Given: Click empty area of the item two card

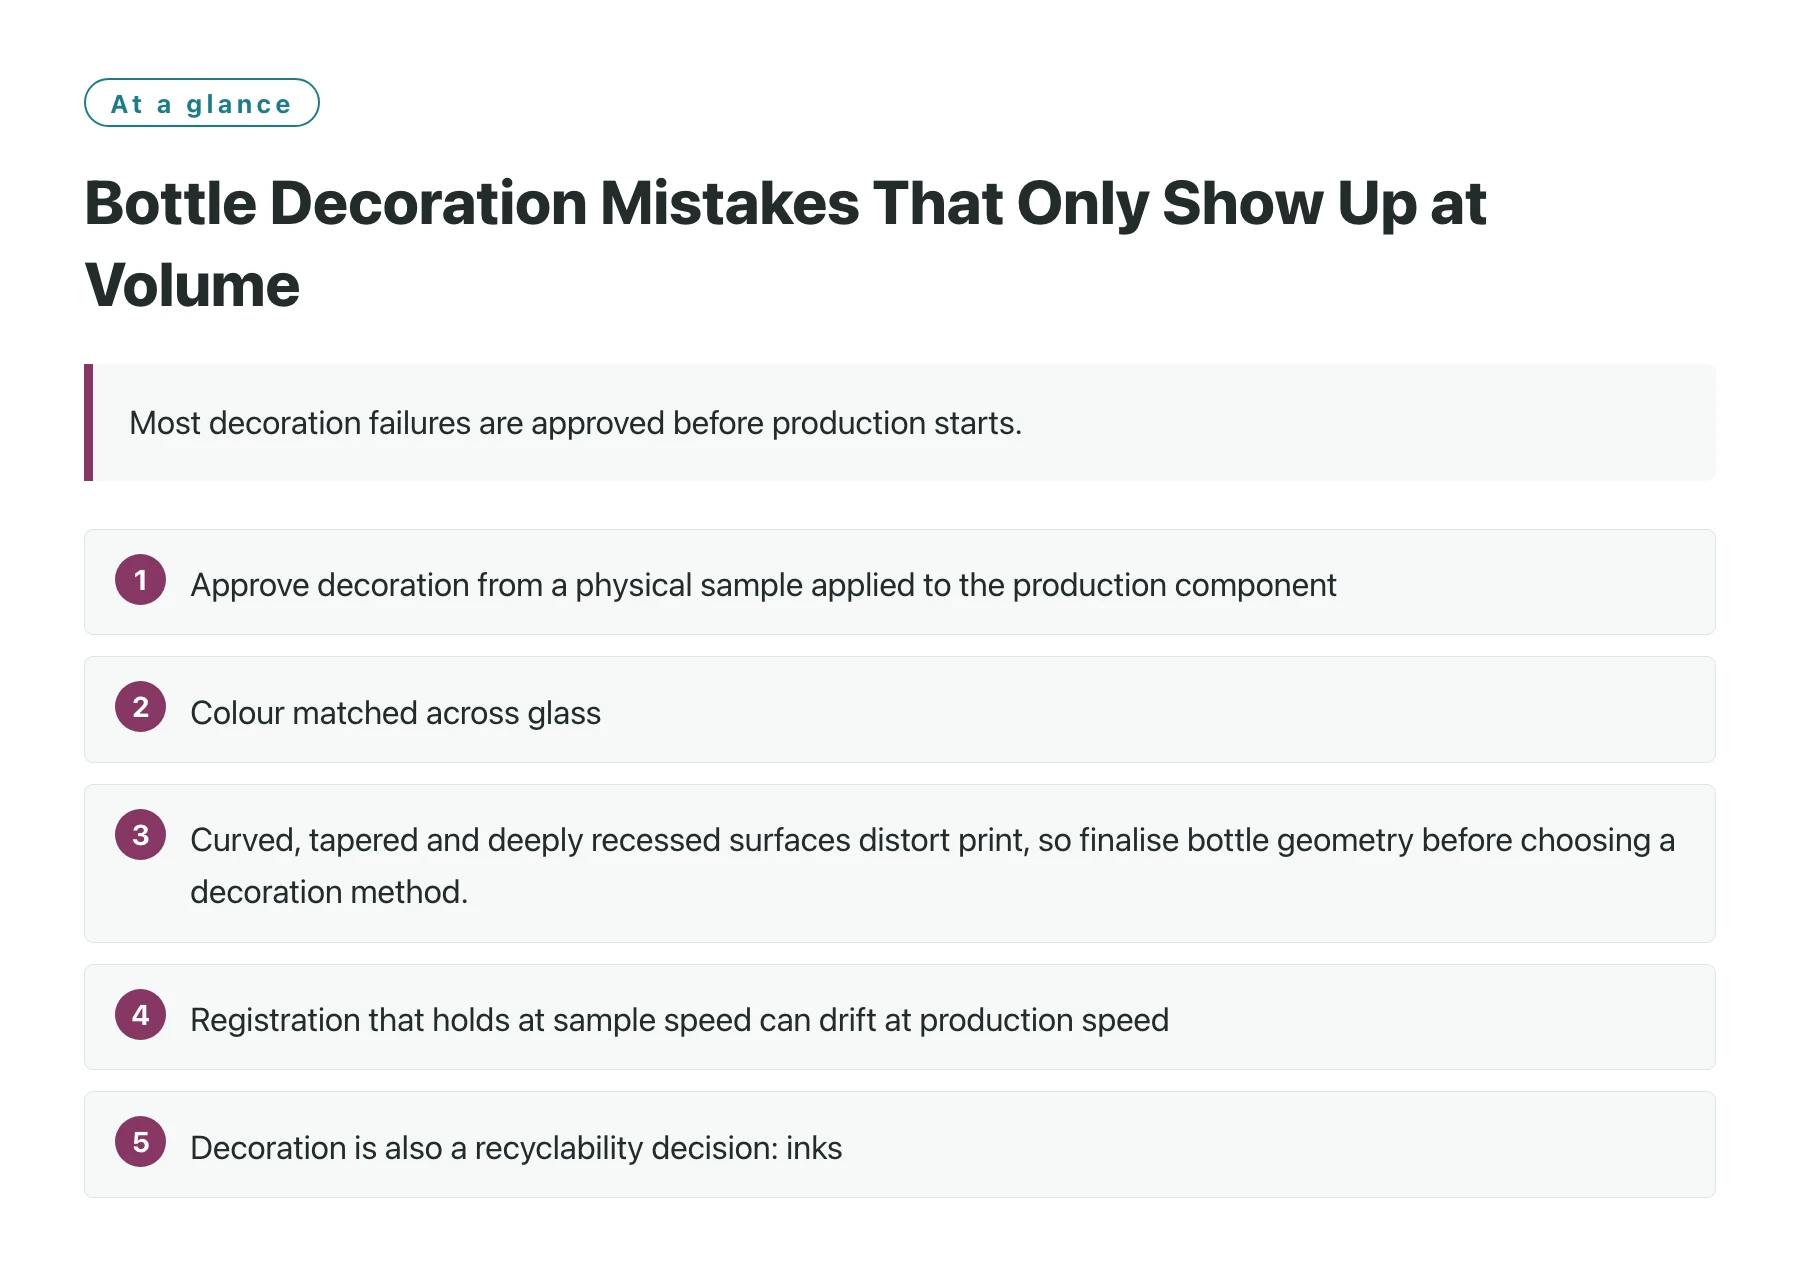Looking at the screenshot, I should tap(1150, 710).
